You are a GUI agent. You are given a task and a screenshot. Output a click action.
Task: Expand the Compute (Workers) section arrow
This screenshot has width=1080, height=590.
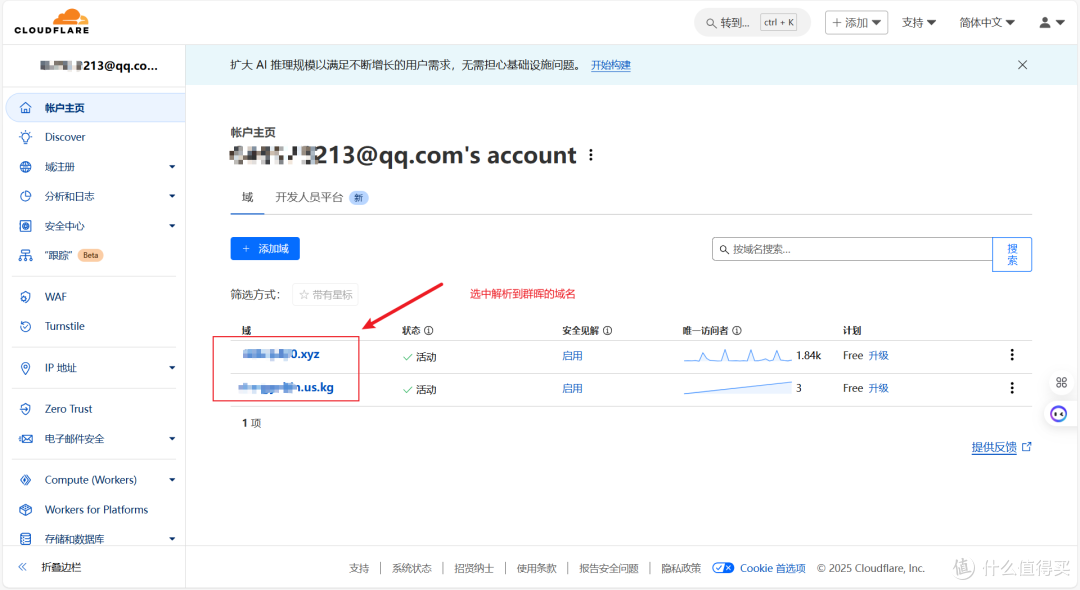(x=172, y=480)
